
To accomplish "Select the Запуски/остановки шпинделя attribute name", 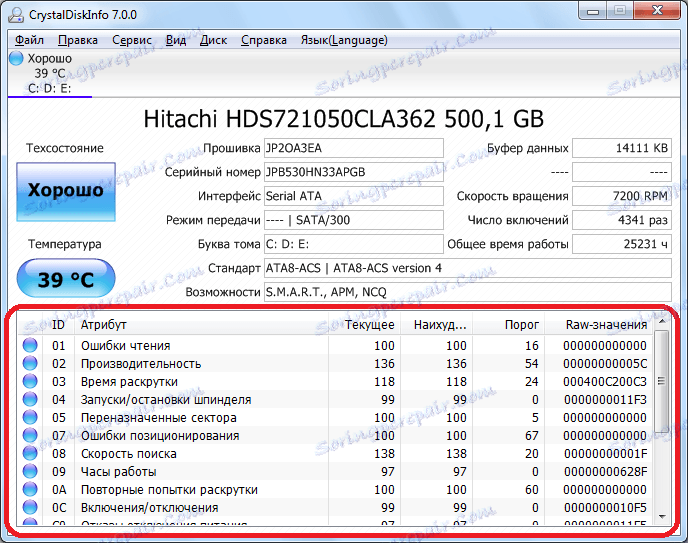I will (x=166, y=400).
